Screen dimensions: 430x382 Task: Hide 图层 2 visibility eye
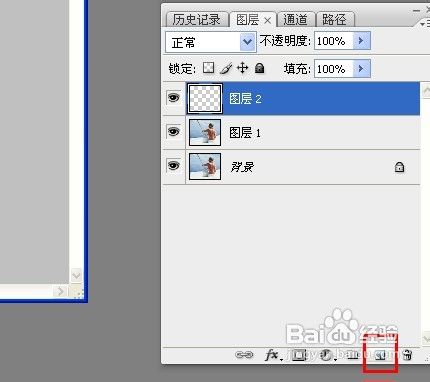[174, 98]
